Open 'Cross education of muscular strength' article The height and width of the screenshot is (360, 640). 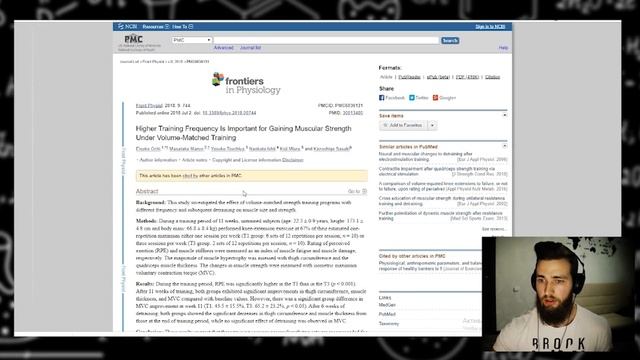pos(442,201)
